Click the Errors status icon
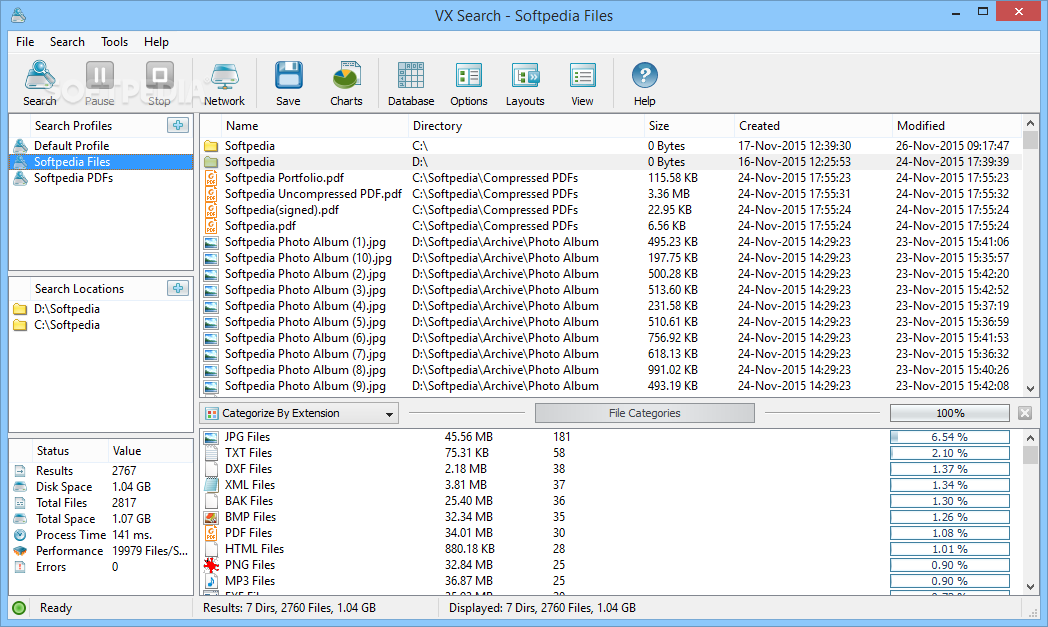This screenshot has width=1048, height=627. [21, 567]
